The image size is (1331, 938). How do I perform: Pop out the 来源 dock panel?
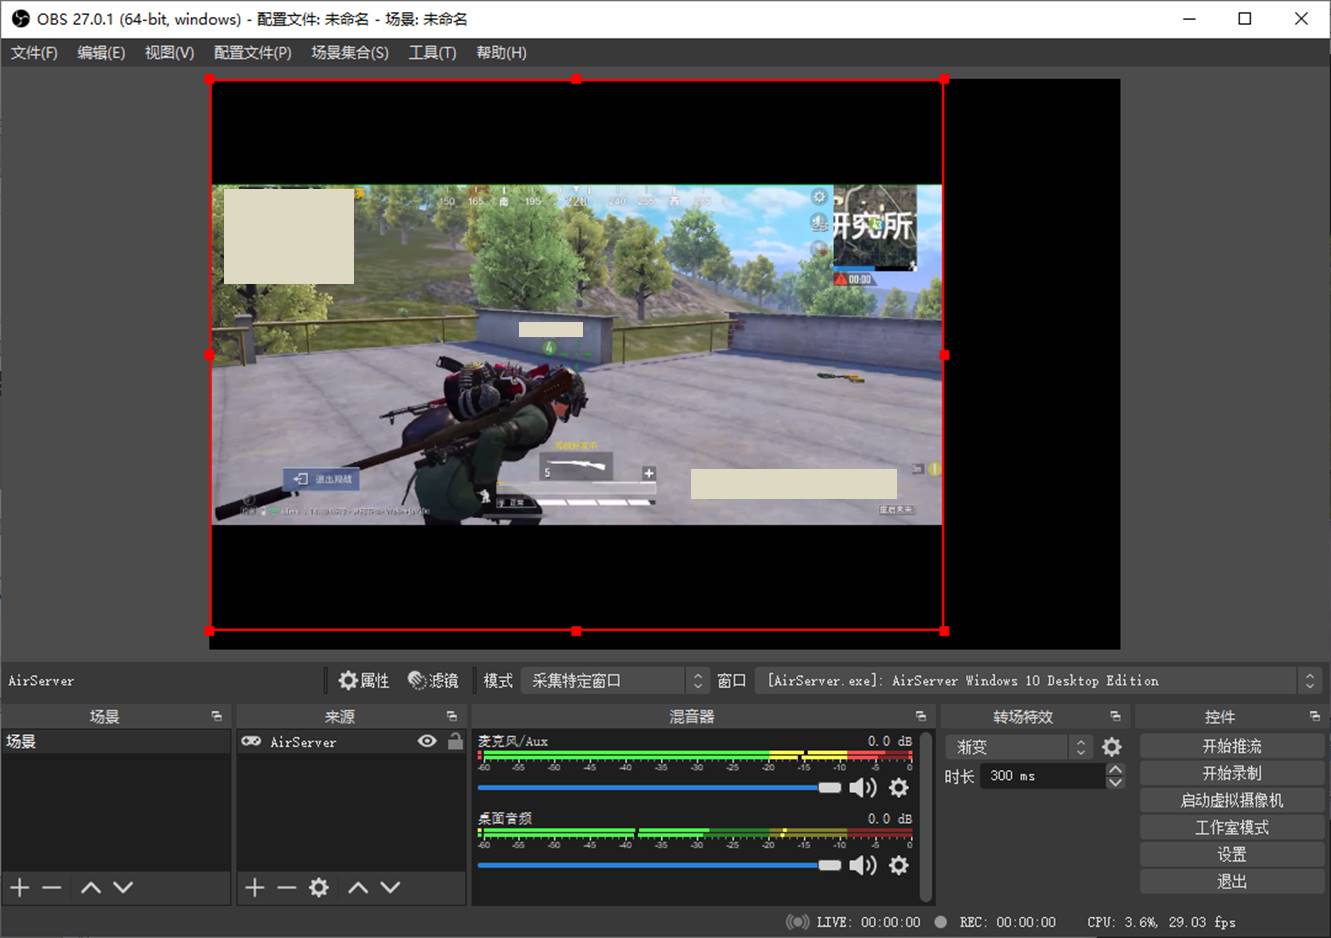coord(451,717)
